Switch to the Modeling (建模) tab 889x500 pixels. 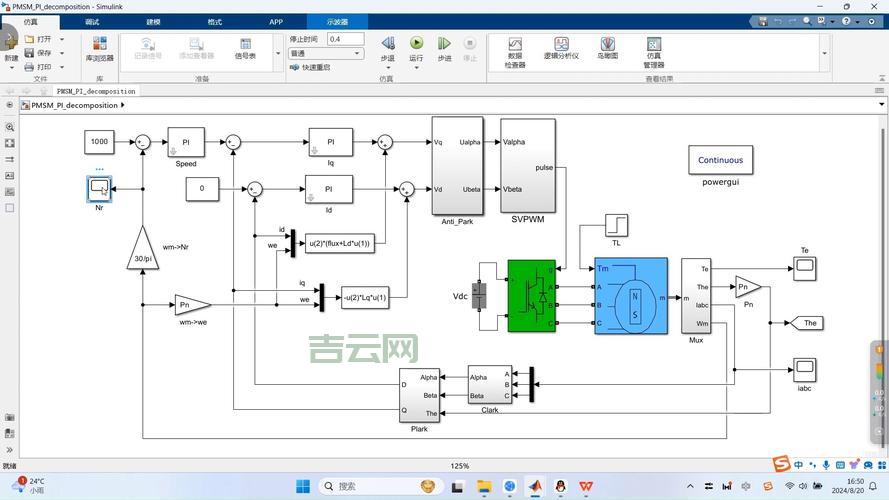pos(153,21)
